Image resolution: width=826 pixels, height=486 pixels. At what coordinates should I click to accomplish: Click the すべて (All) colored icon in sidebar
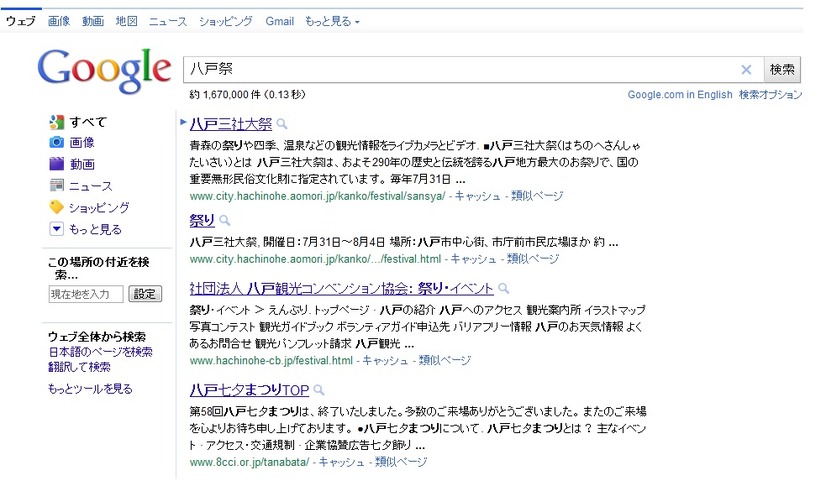pyautogui.click(x=56, y=122)
